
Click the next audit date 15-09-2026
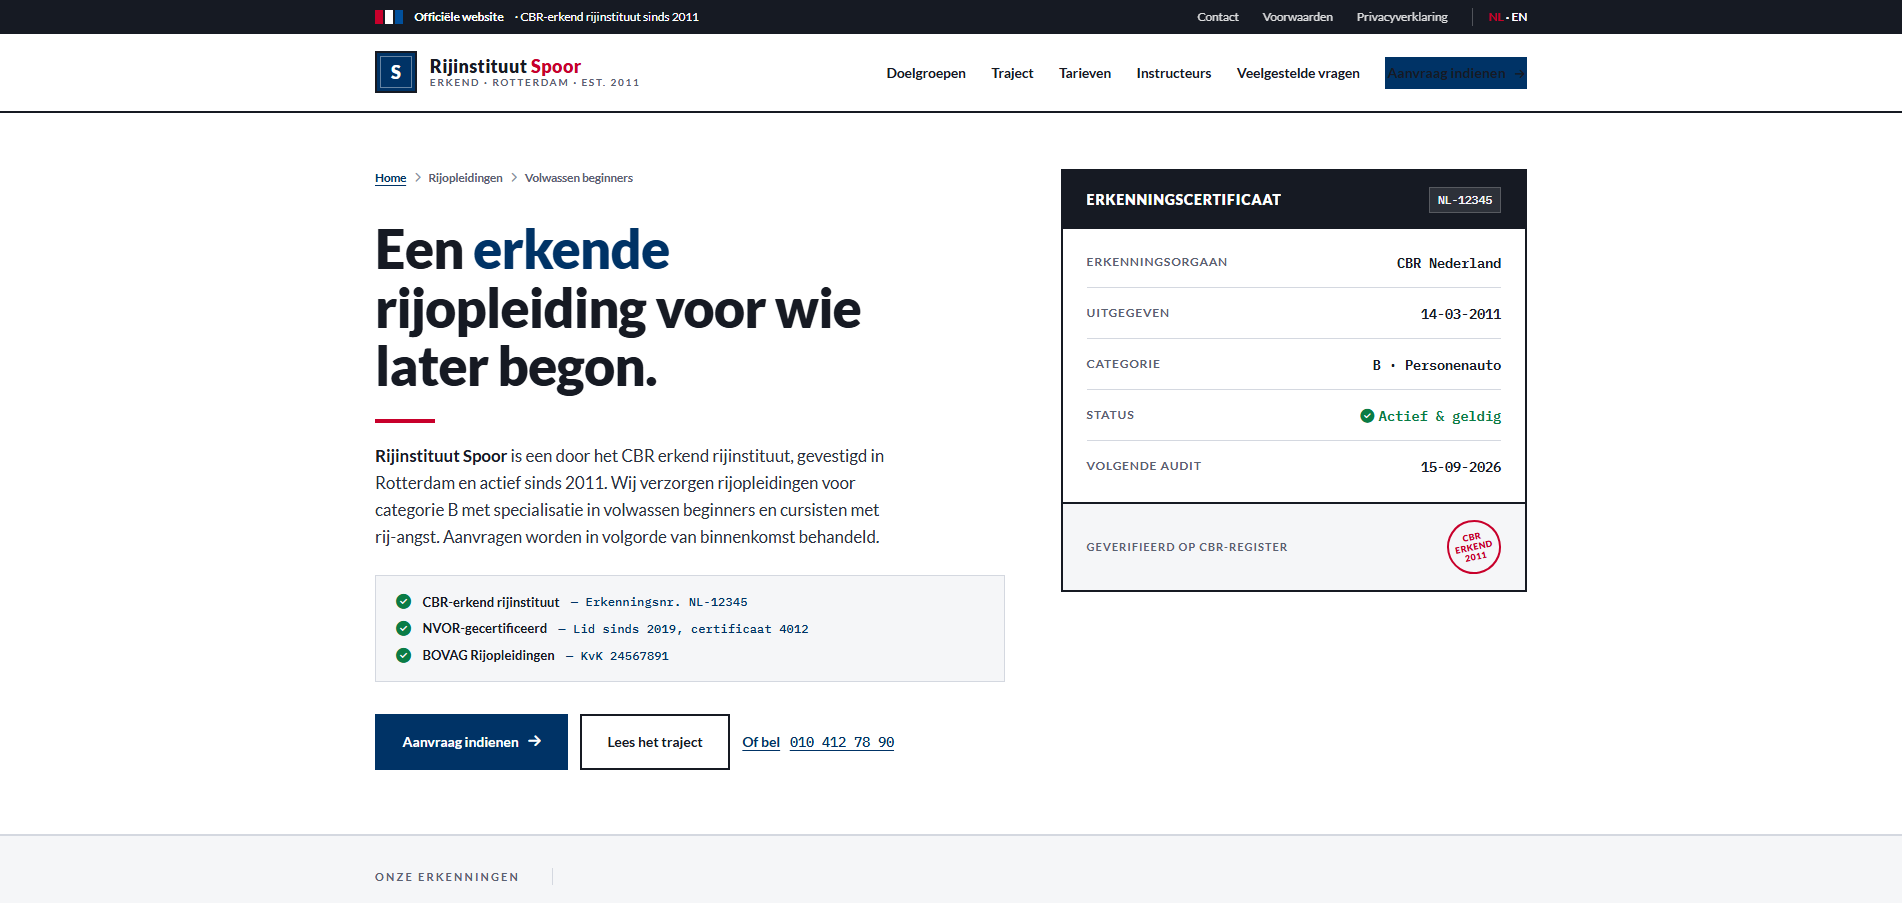(1460, 467)
